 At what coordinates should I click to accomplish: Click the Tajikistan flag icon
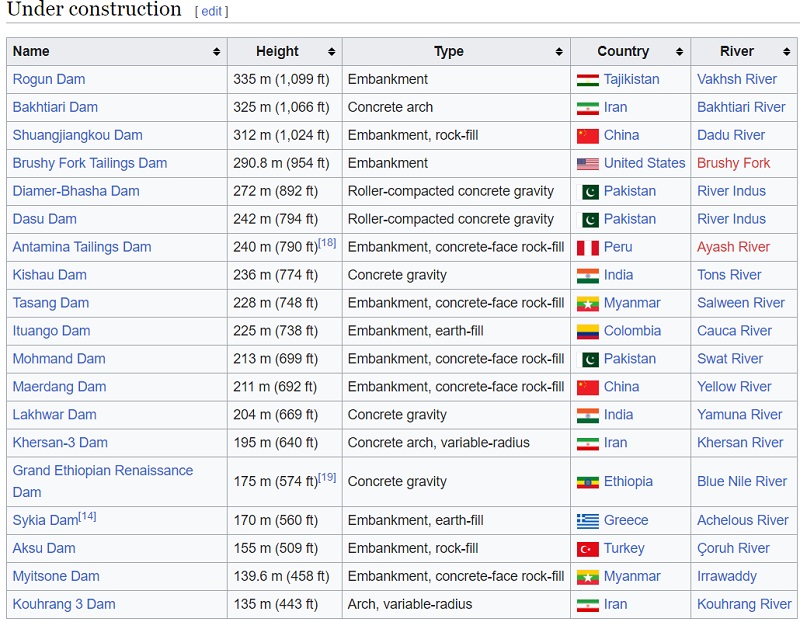(x=588, y=80)
